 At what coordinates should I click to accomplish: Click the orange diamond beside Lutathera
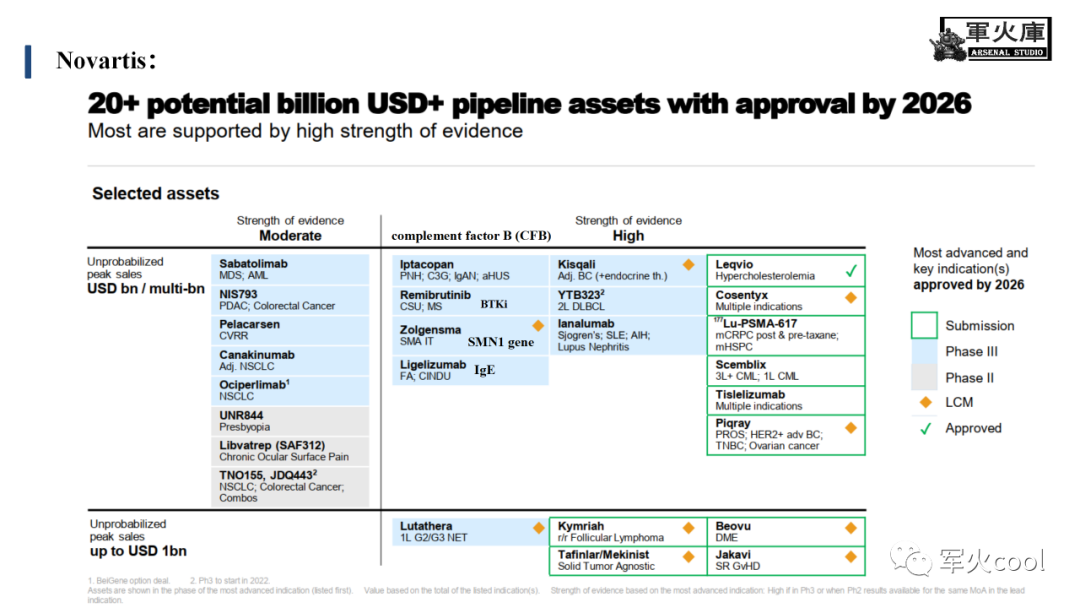pos(539,528)
